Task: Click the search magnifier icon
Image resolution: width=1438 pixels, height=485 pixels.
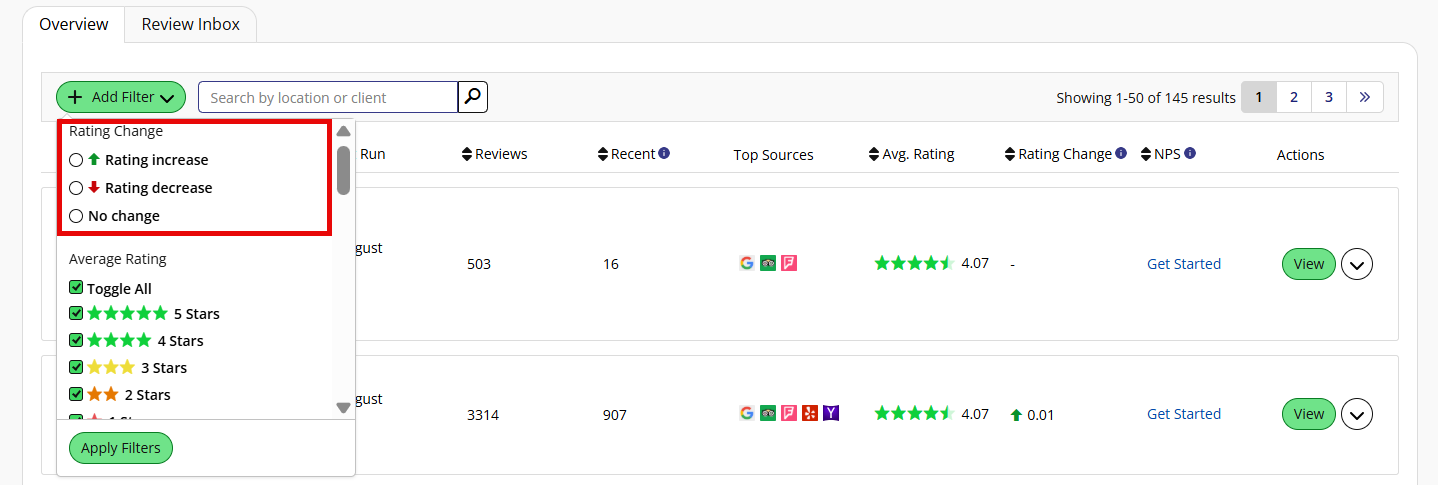Action: click(473, 97)
